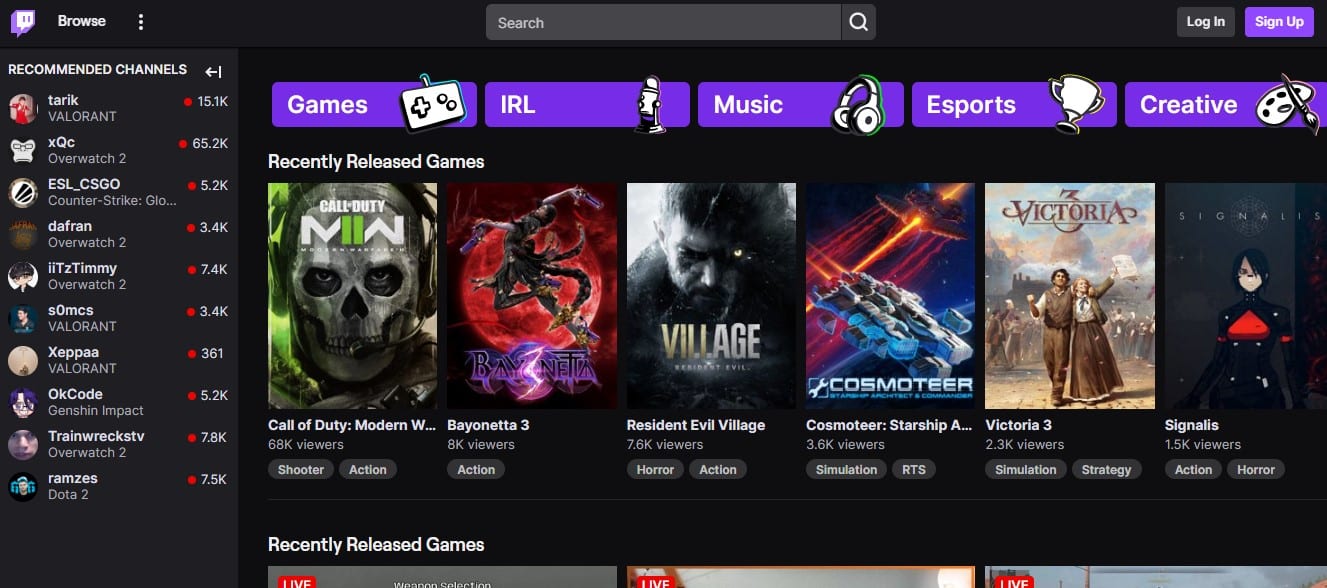Click the Bayonetta 3 title link
The height and width of the screenshot is (588, 1327).
tap(488, 425)
